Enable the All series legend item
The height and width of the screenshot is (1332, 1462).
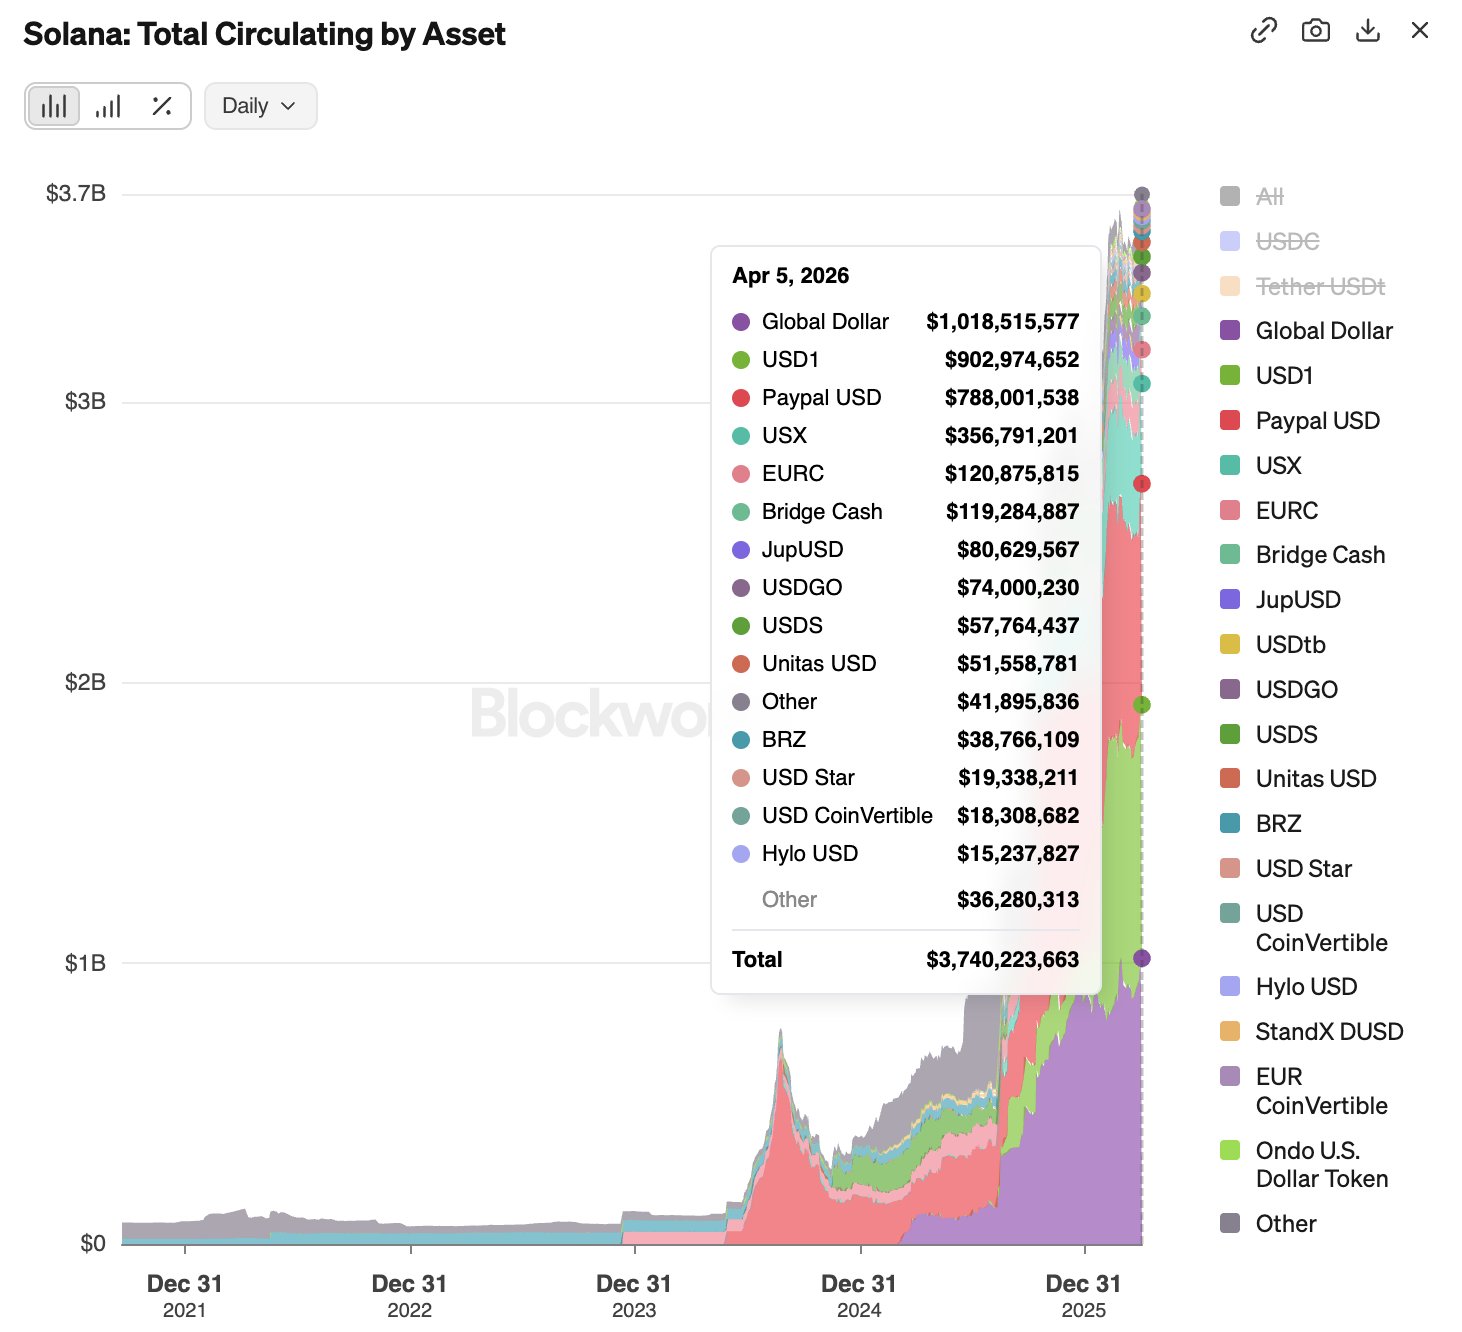[1269, 197]
